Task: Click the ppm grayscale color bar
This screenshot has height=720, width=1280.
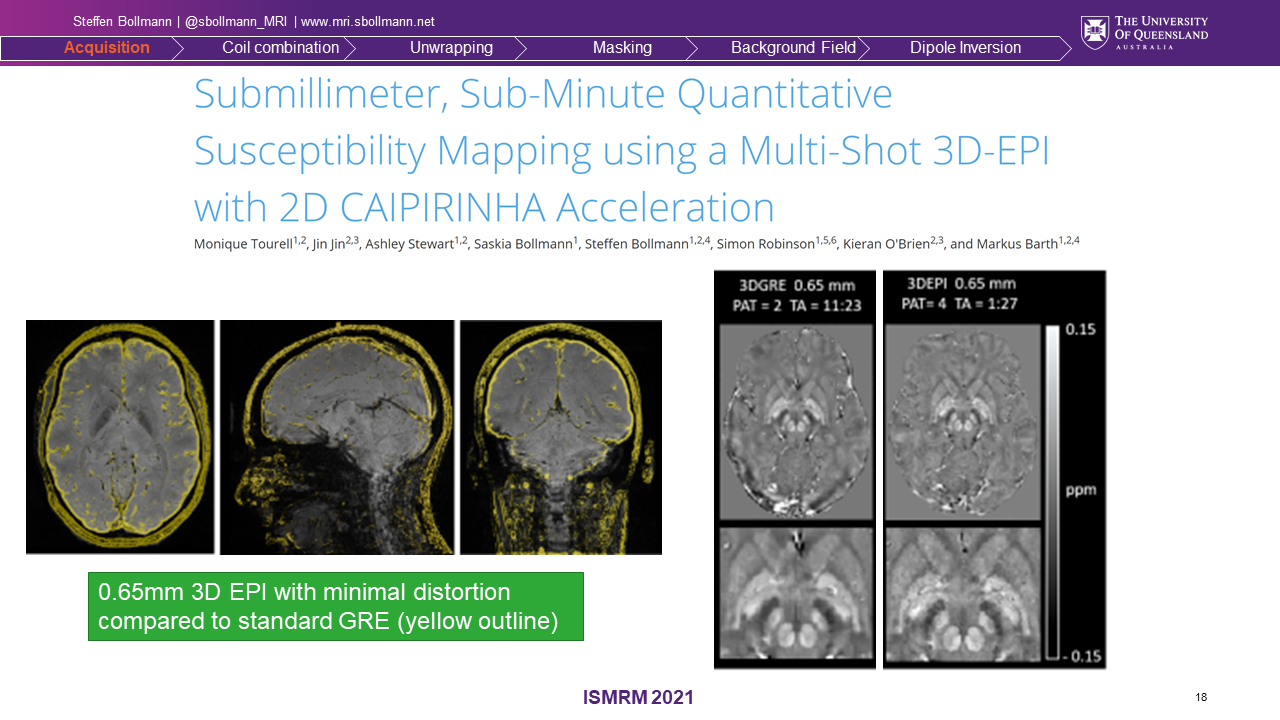Action: pyautogui.click(x=1052, y=490)
